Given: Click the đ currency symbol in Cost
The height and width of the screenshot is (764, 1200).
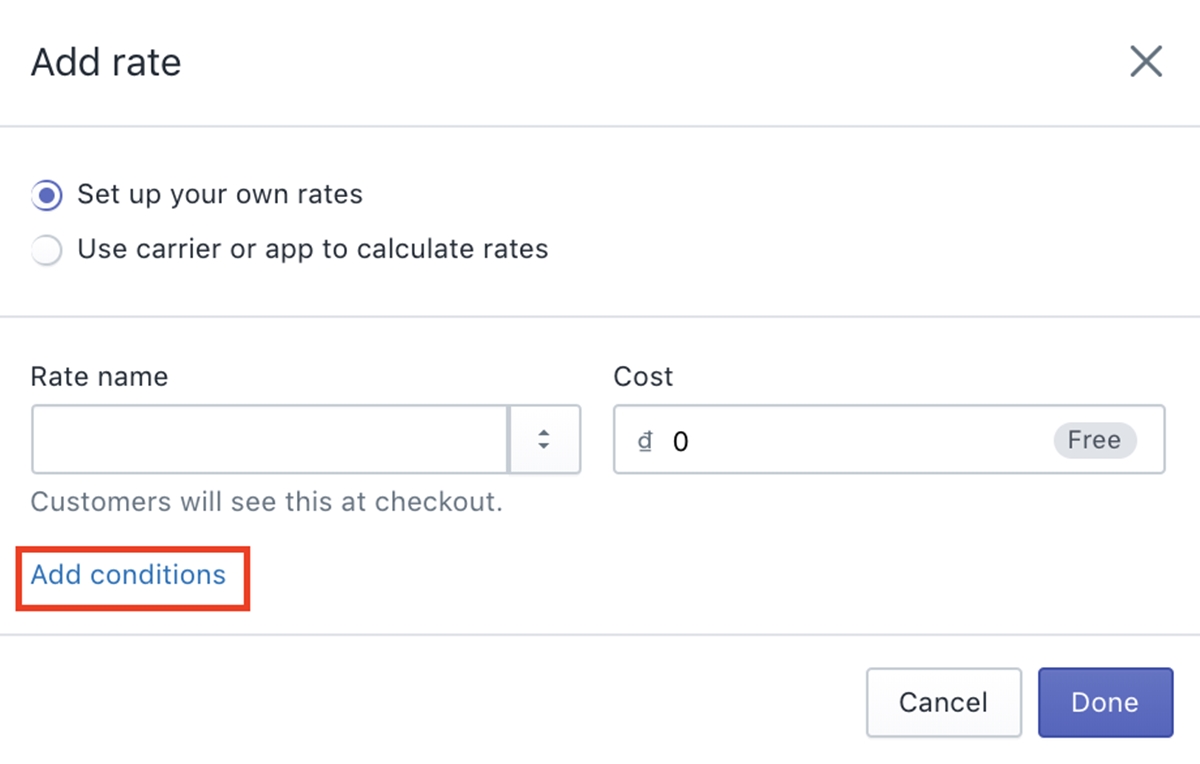Looking at the screenshot, I should click(646, 441).
